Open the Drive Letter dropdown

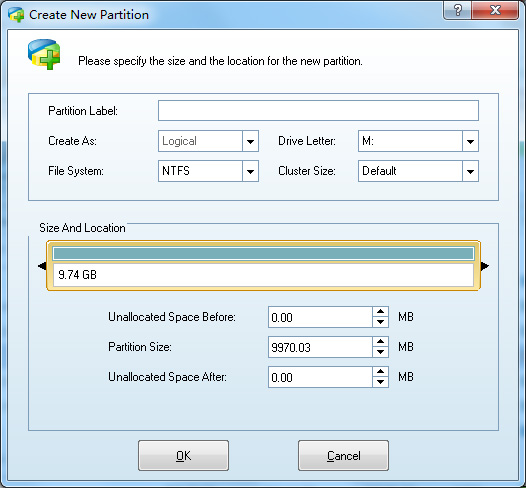(470, 141)
